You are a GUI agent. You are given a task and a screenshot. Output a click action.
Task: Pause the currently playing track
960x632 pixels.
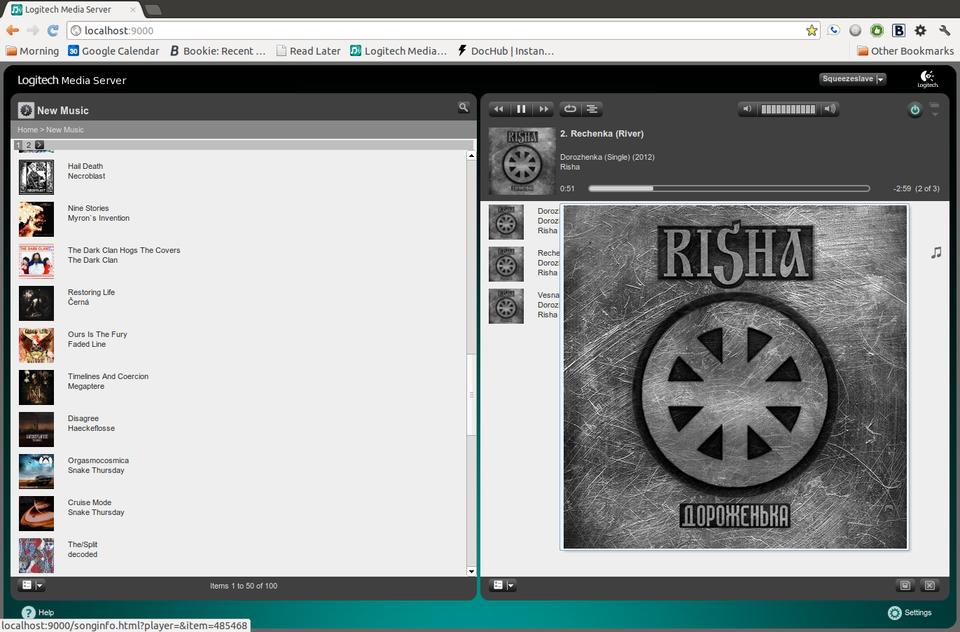[521, 109]
